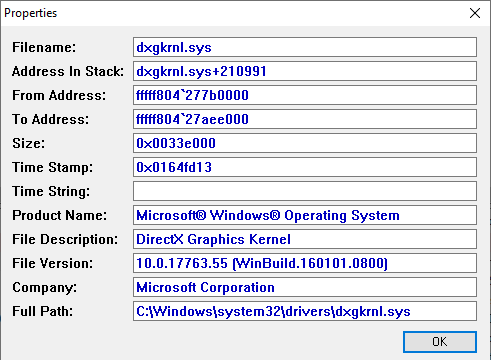
Task: Click the To Address value field
Action: point(305,119)
